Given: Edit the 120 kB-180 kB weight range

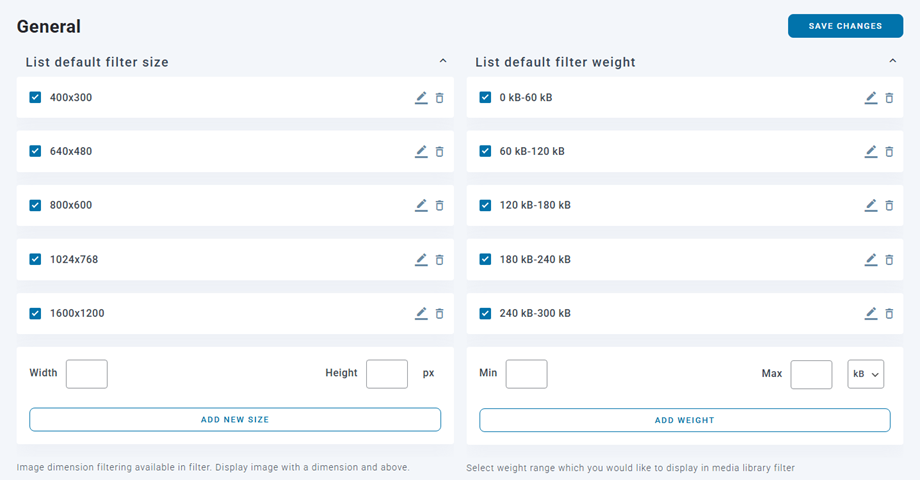Looking at the screenshot, I should click(x=871, y=206).
